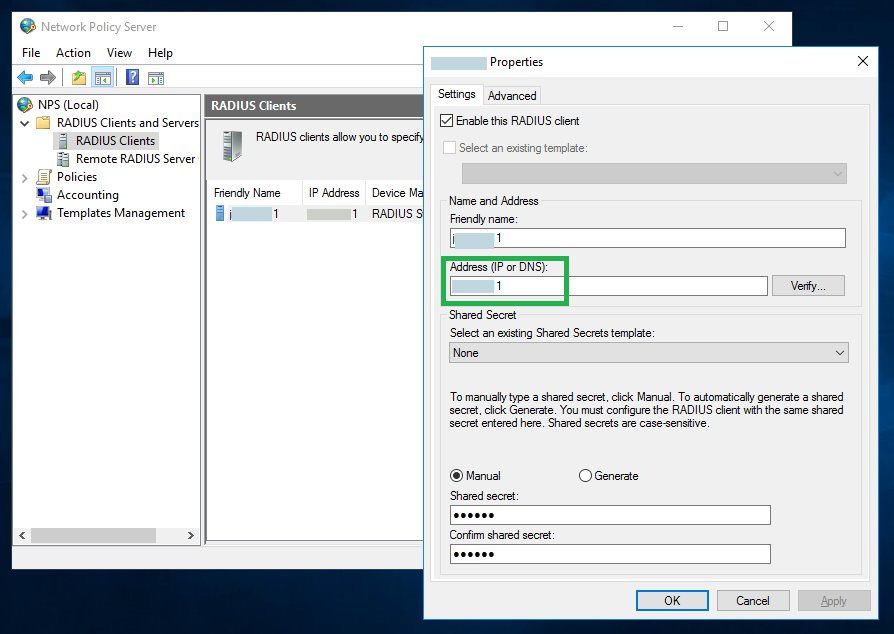The height and width of the screenshot is (634, 894).
Task: Open the Shared Secrets template dropdown
Action: click(648, 353)
